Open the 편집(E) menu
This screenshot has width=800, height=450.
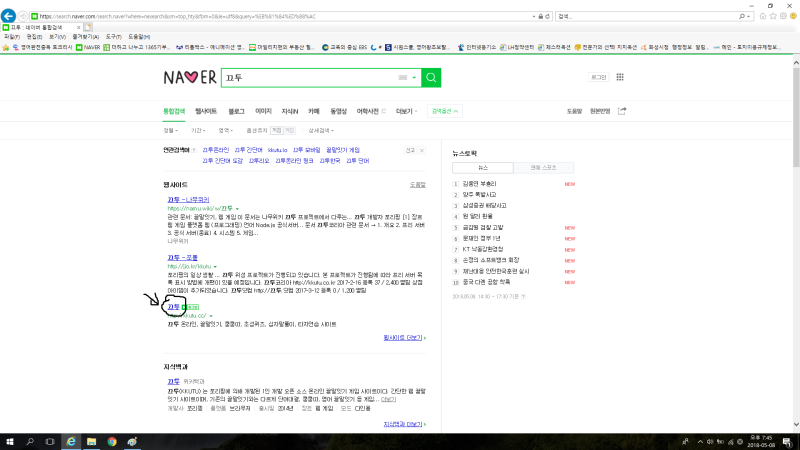tap(34, 37)
